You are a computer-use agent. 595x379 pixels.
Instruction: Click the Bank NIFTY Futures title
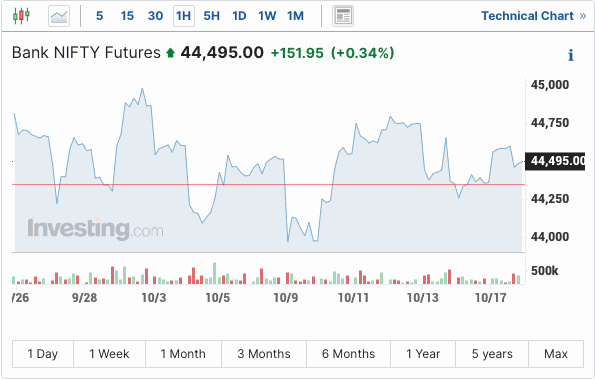(x=87, y=52)
